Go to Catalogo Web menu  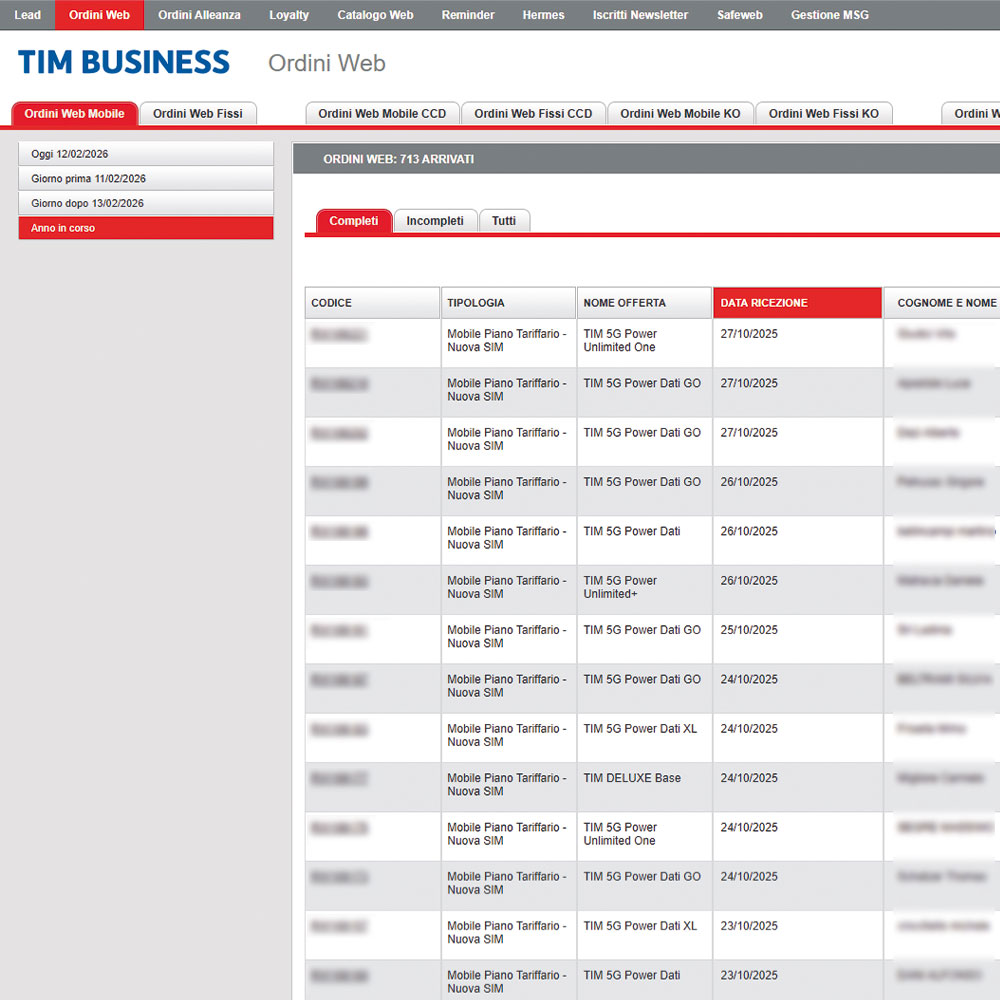pos(375,15)
